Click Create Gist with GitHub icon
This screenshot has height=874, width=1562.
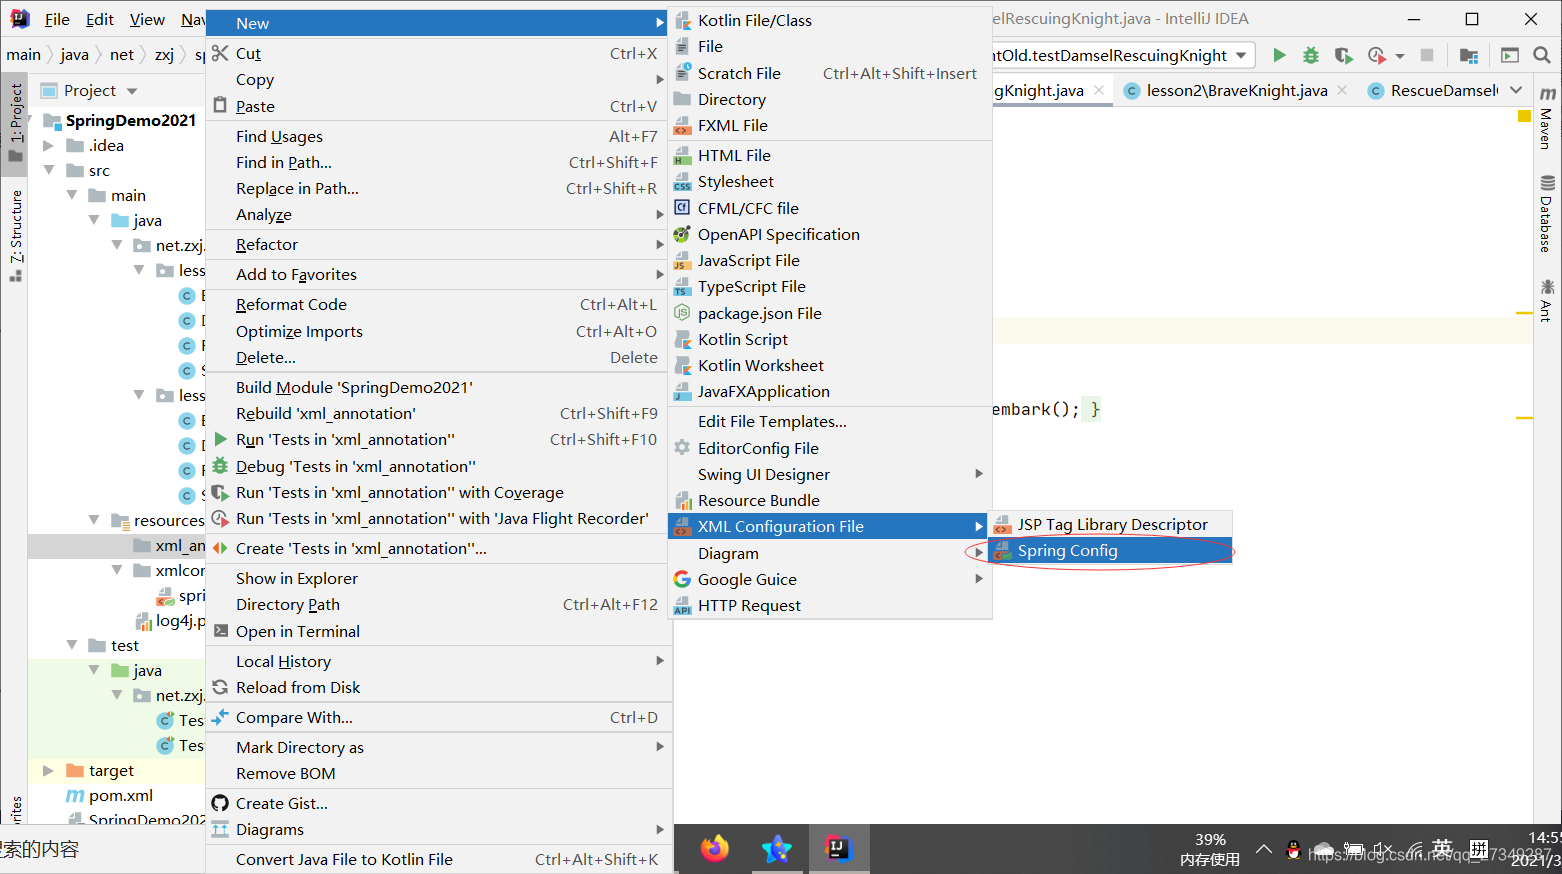(438, 803)
